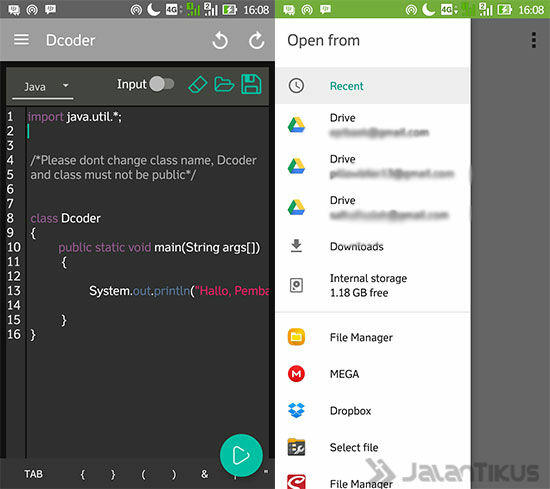Open the Dcoder hamburger menu
Image resolution: width=550 pixels, height=489 pixels.
pyautogui.click(x=21, y=40)
